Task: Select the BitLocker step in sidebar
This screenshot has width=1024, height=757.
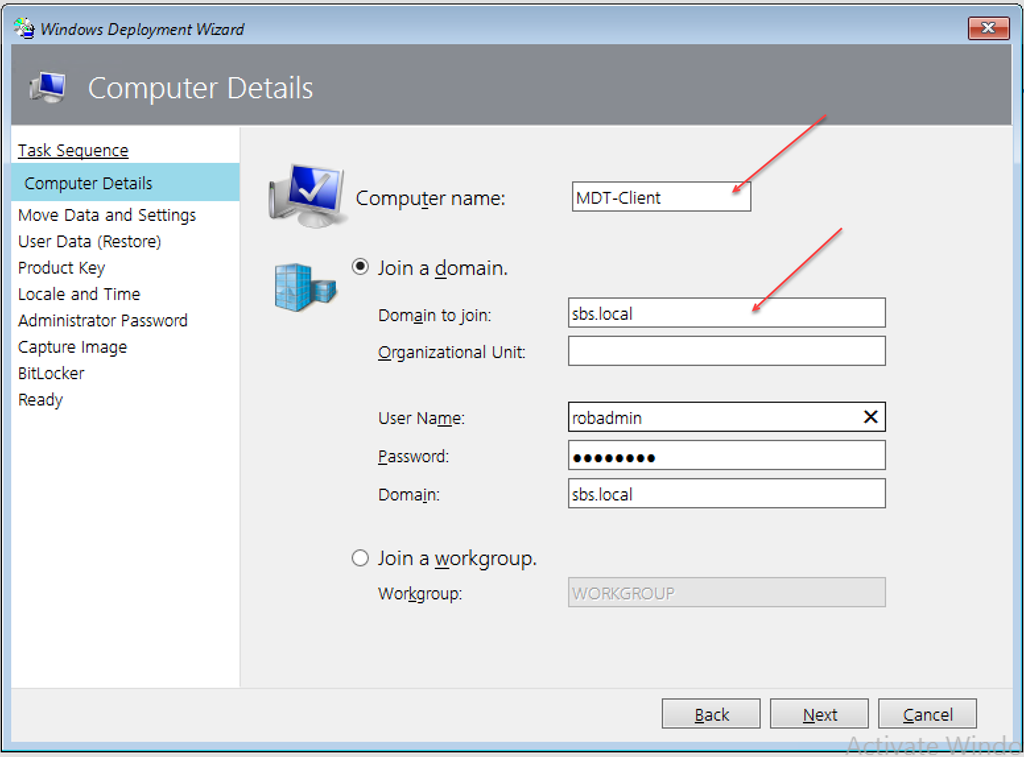Action: (51, 373)
